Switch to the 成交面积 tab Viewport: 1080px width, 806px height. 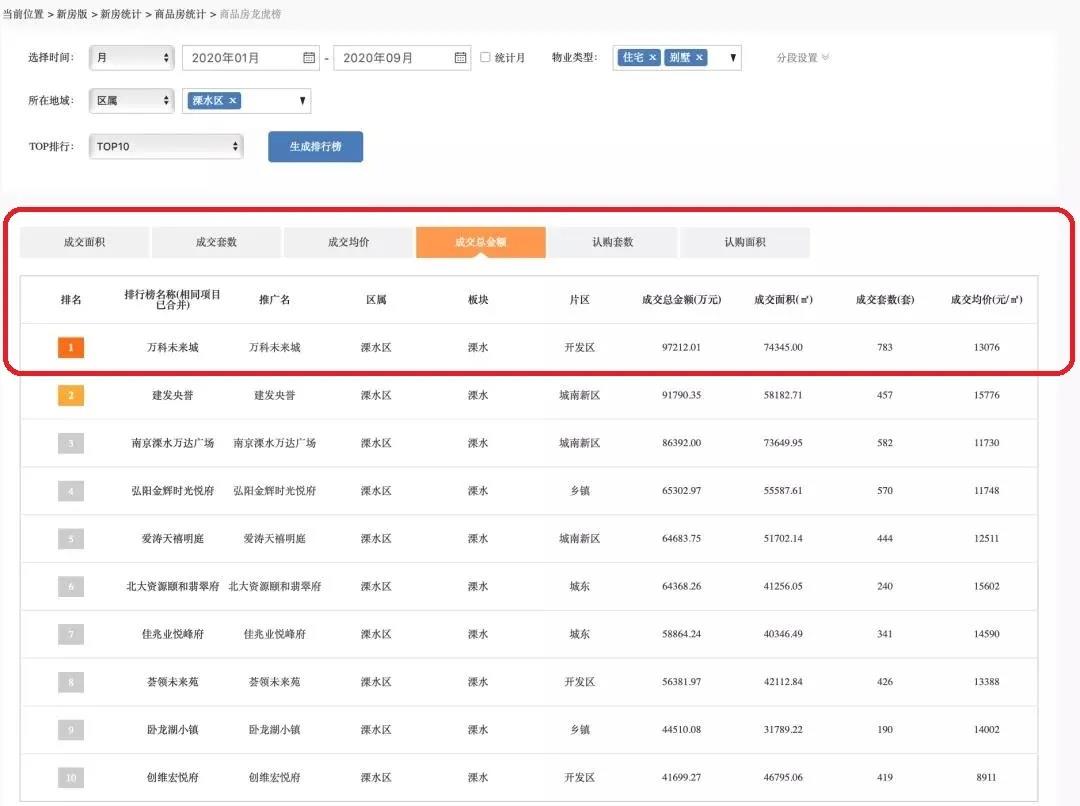coord(84,242)
